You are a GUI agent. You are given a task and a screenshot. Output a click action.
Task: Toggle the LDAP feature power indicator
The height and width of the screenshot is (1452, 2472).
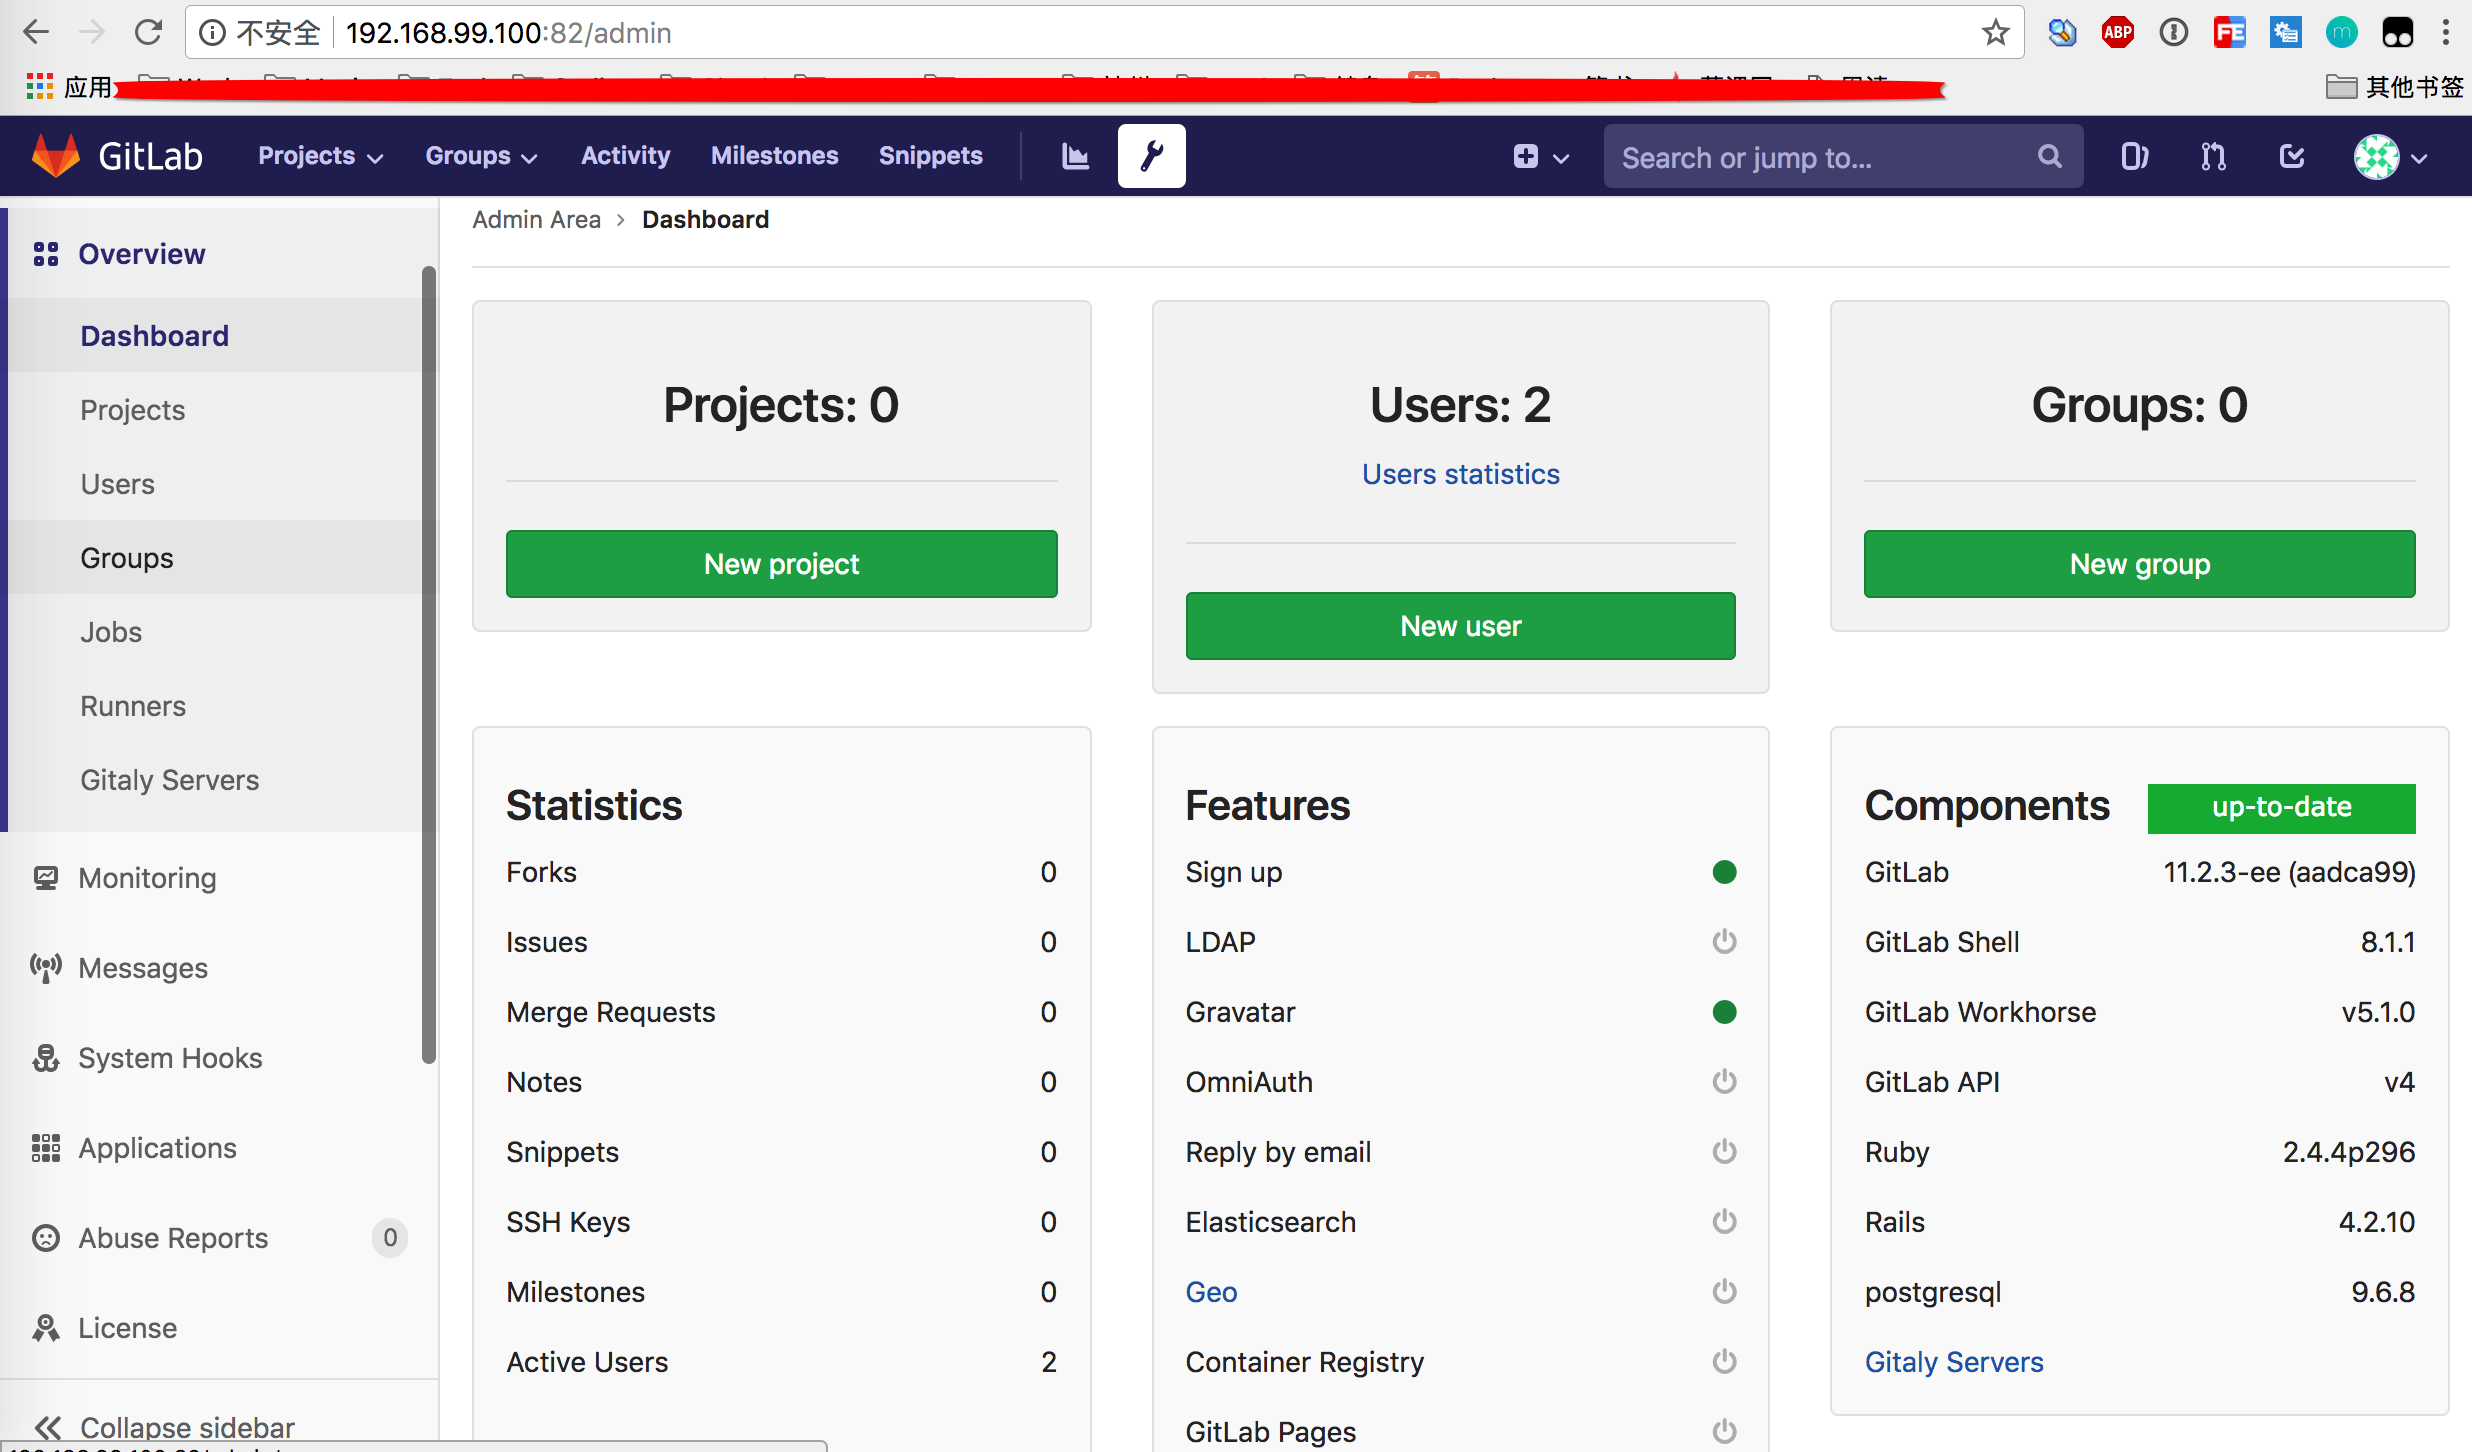click(x=1724, y=942)
